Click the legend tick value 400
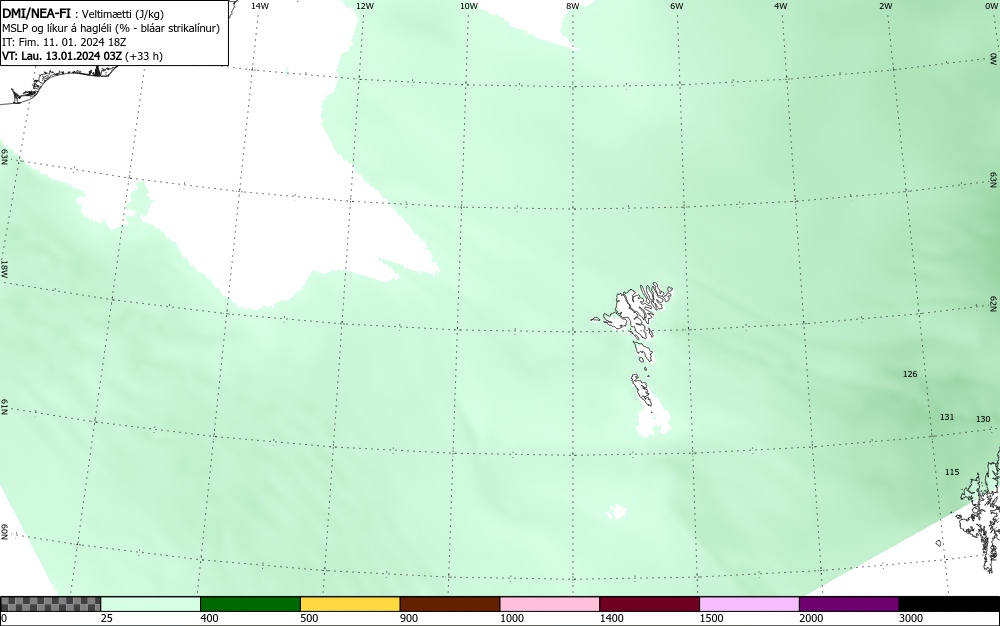Screen dimensions: 1000x626 [209, 618]
